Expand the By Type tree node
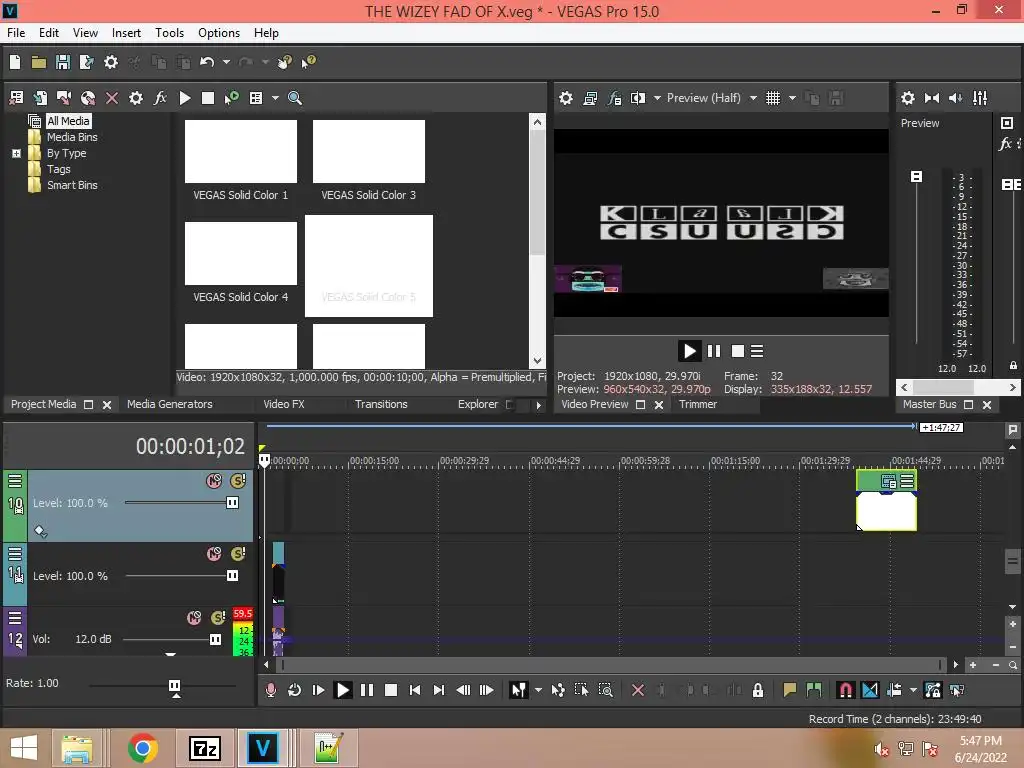Screen dimensions: 1024x768 [16, 153]
